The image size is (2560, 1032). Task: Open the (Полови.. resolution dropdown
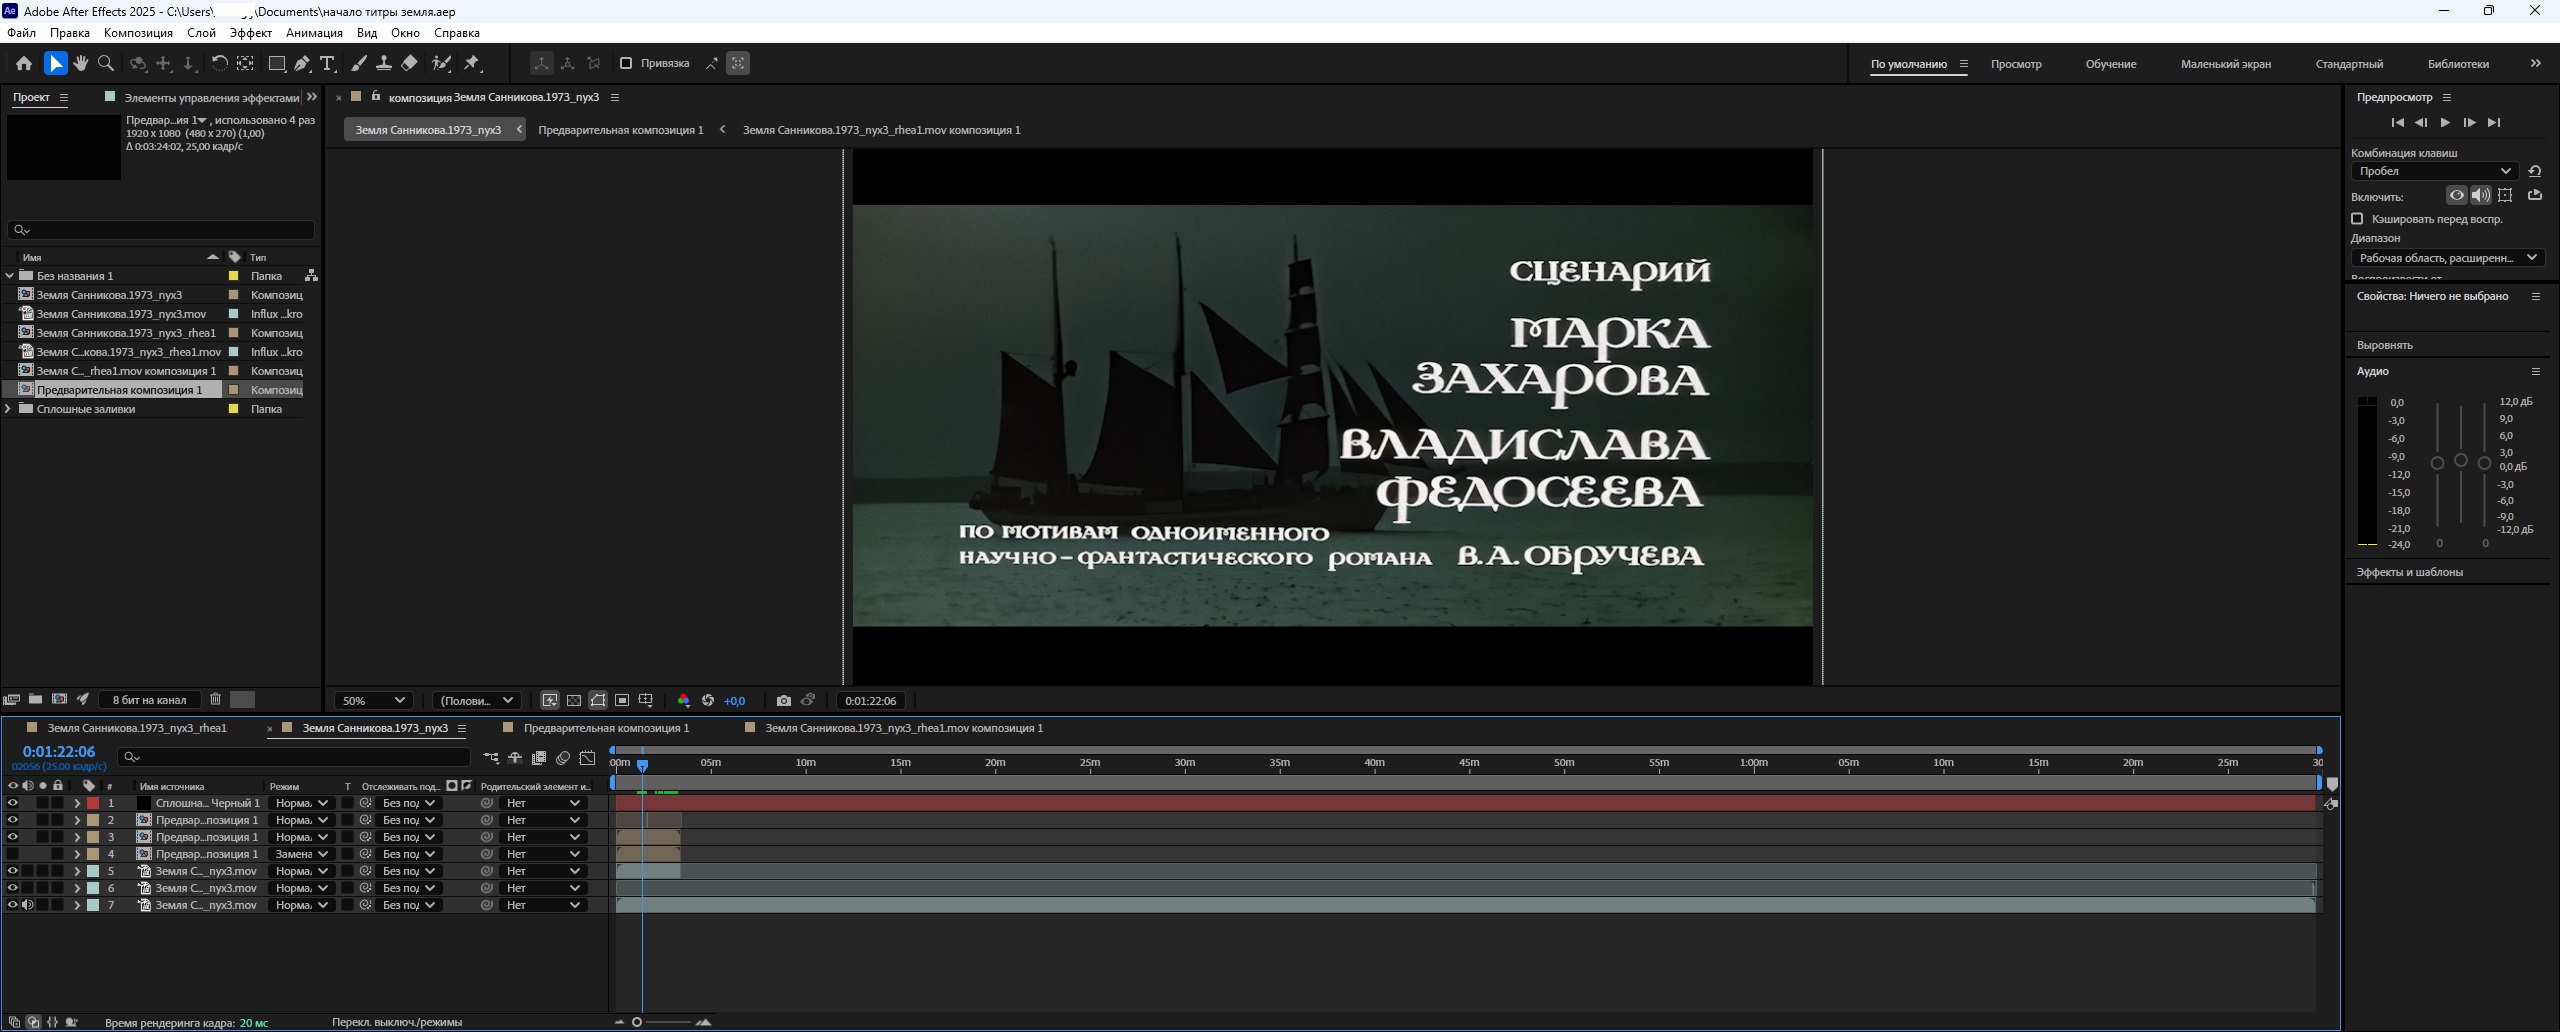pyautogui.click(x=476, y=701)
